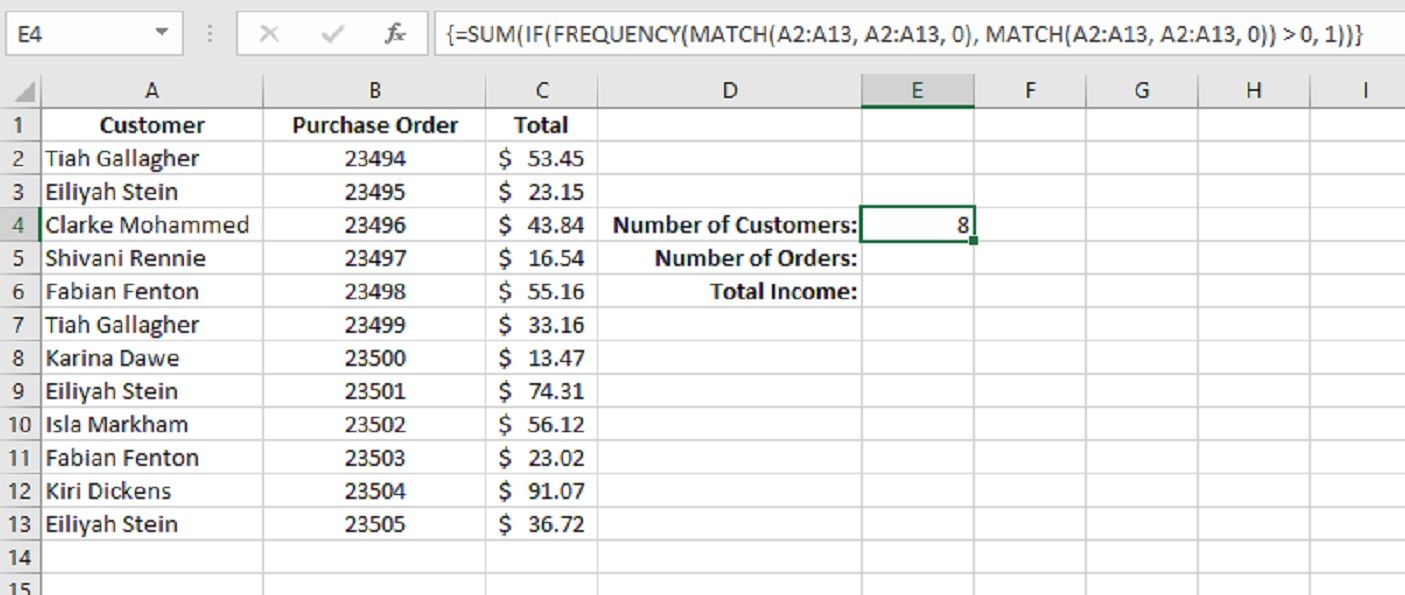Select the Eiliyah Stein cell in row 3

152,192
